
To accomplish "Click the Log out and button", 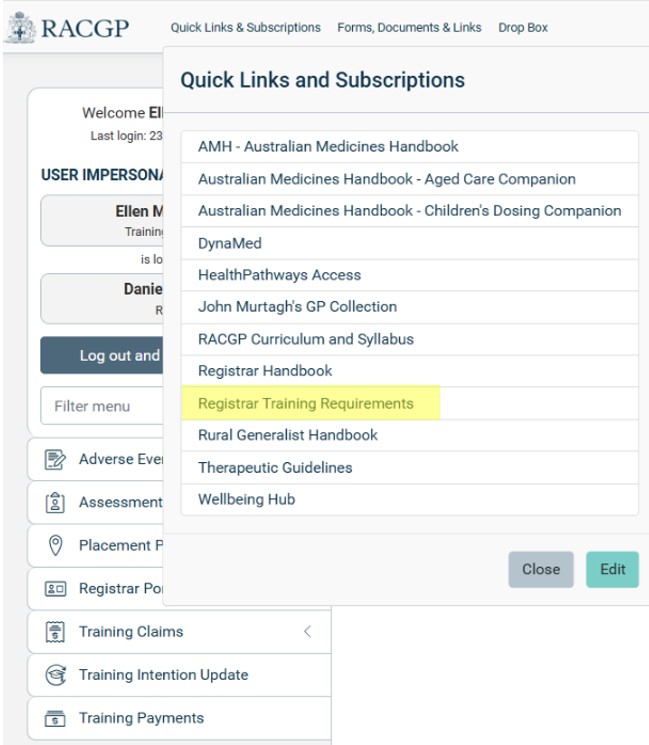I will pos(101,356).
